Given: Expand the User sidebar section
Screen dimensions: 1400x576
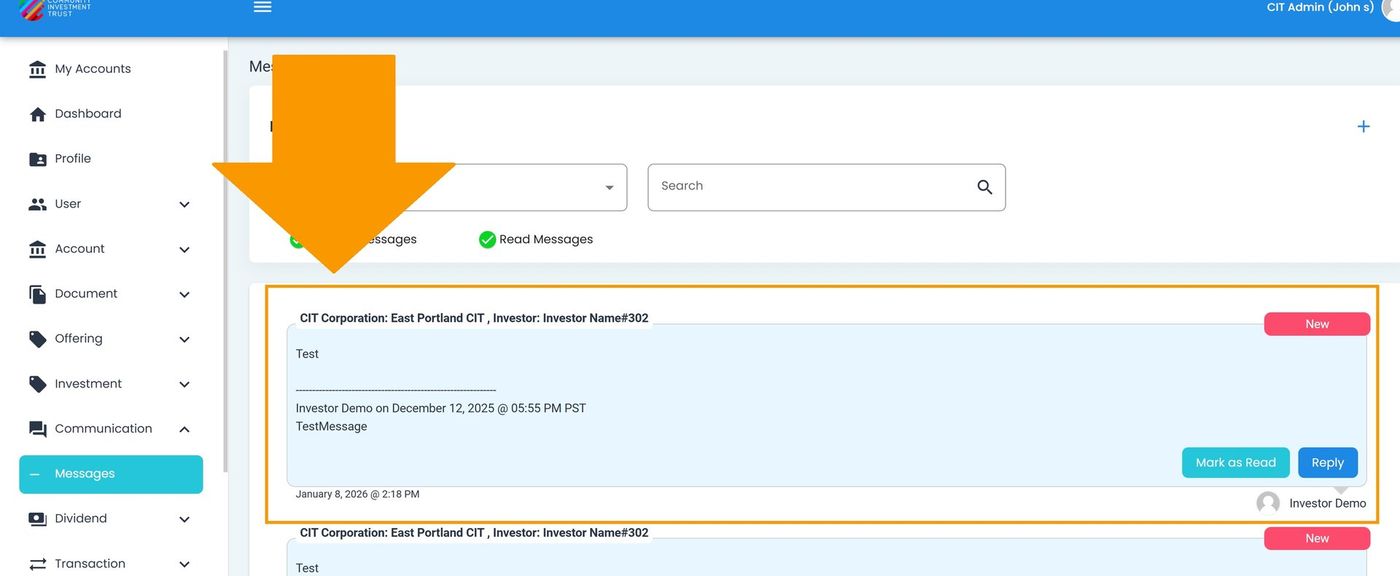Looking at the screenshot, I should click(x=184, y=204).
